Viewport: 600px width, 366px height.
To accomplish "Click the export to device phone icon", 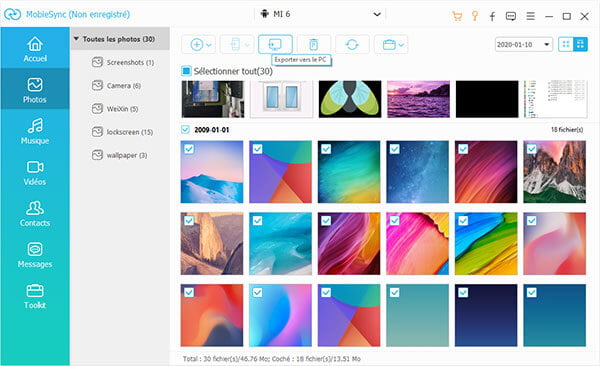I will point(235,45).
